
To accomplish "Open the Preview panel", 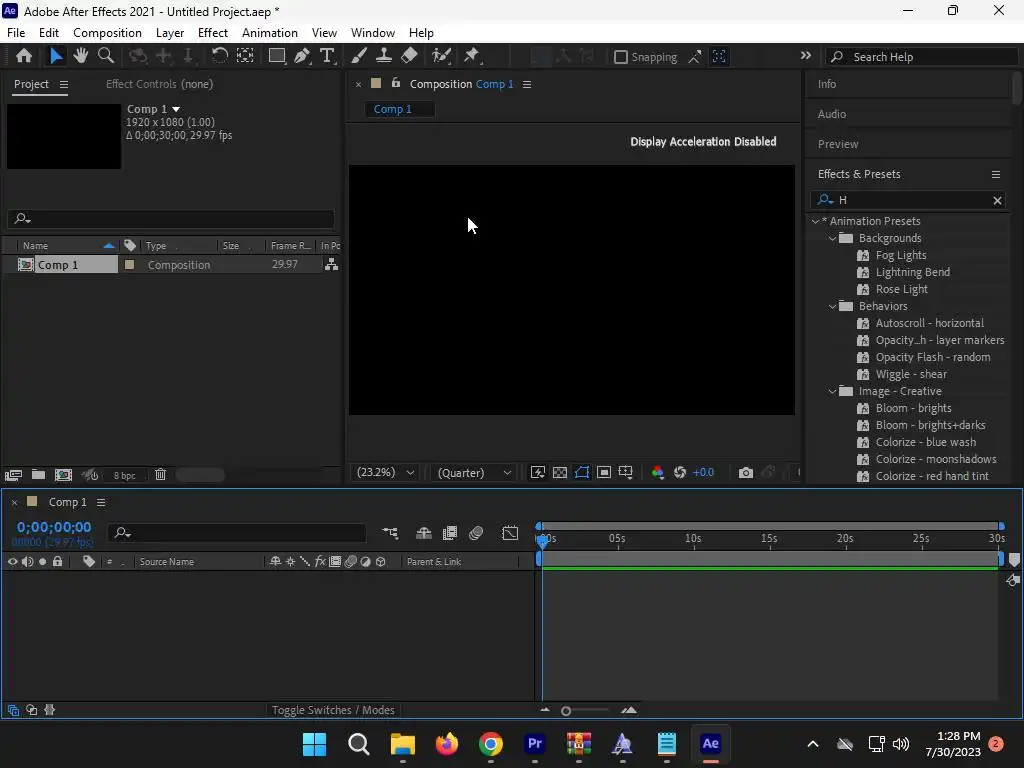I will coord(838,144).
